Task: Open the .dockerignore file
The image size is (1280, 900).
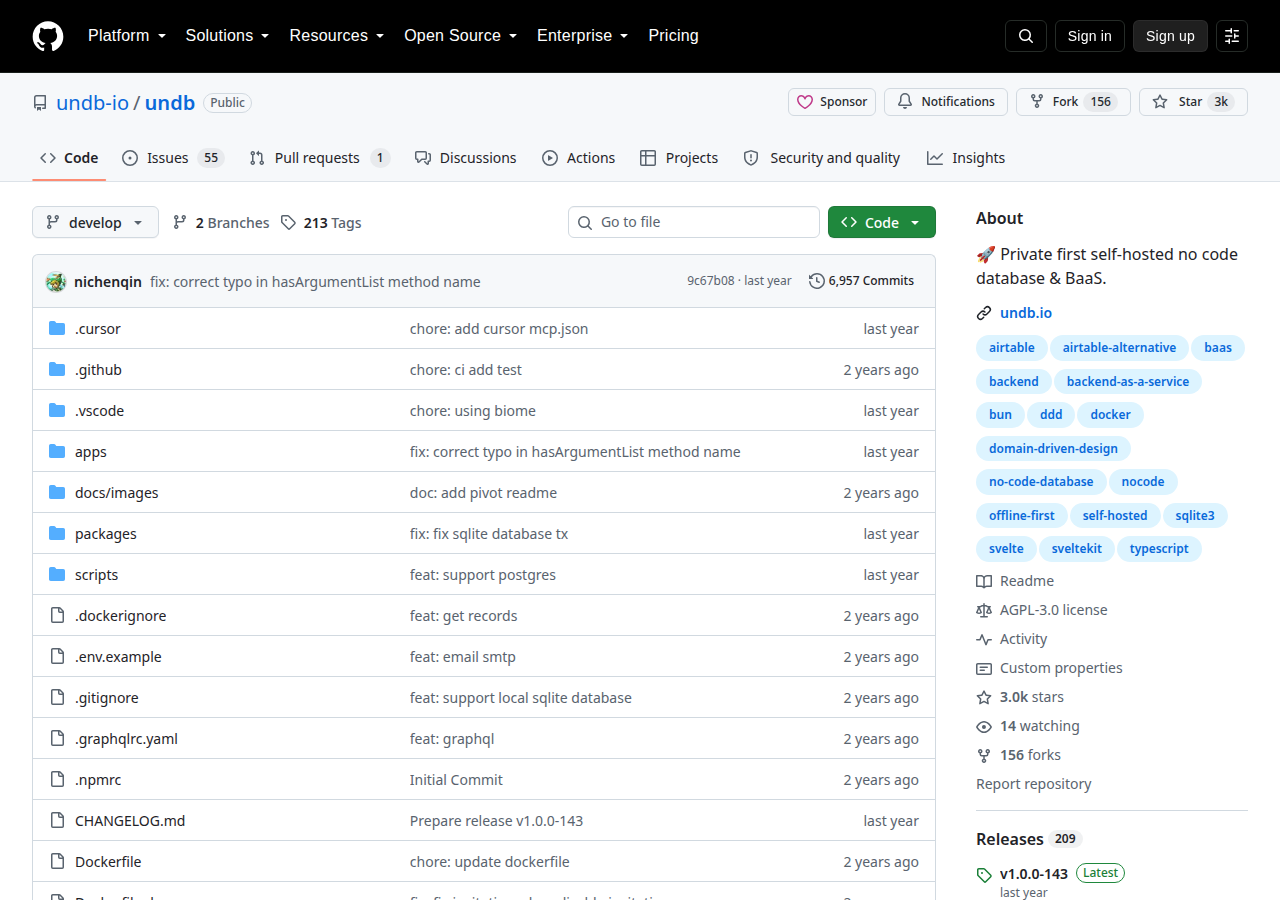Action: (x=121, y=616)
